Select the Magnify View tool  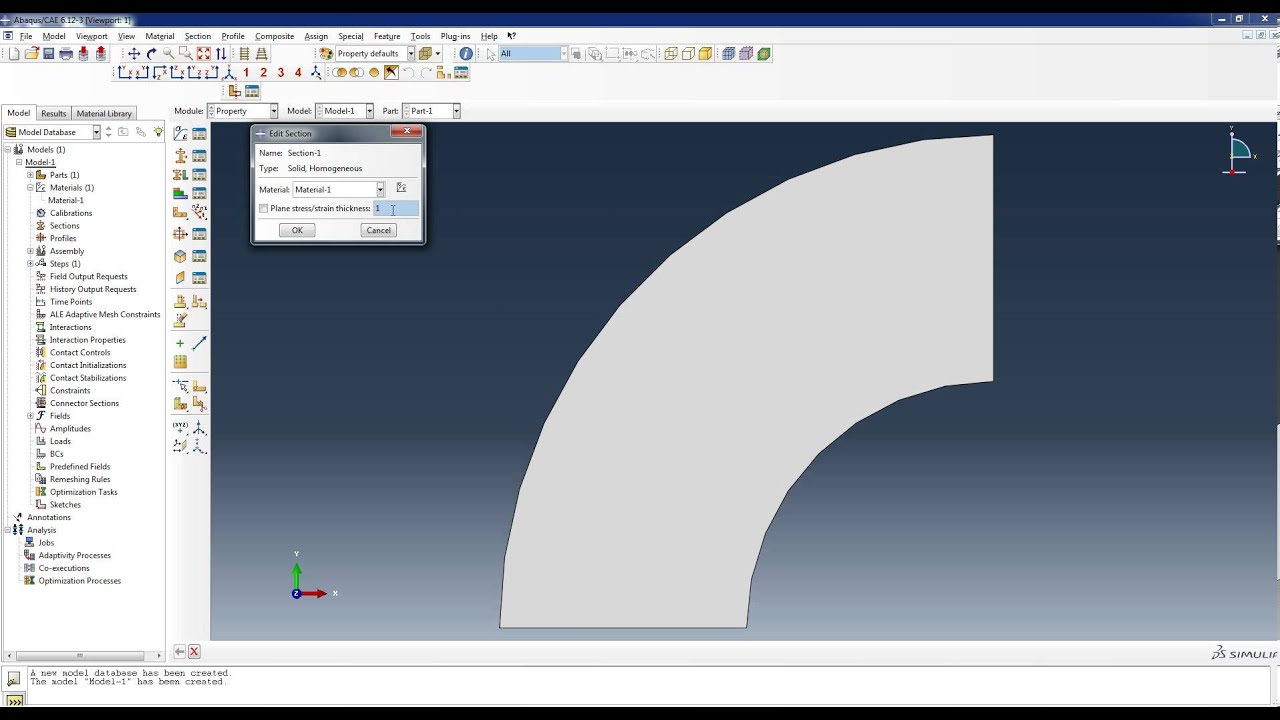point(168,54)
